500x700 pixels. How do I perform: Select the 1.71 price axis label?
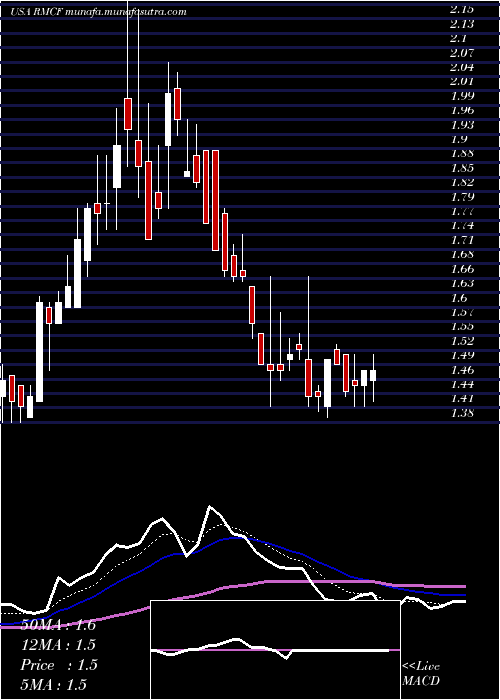462,240
